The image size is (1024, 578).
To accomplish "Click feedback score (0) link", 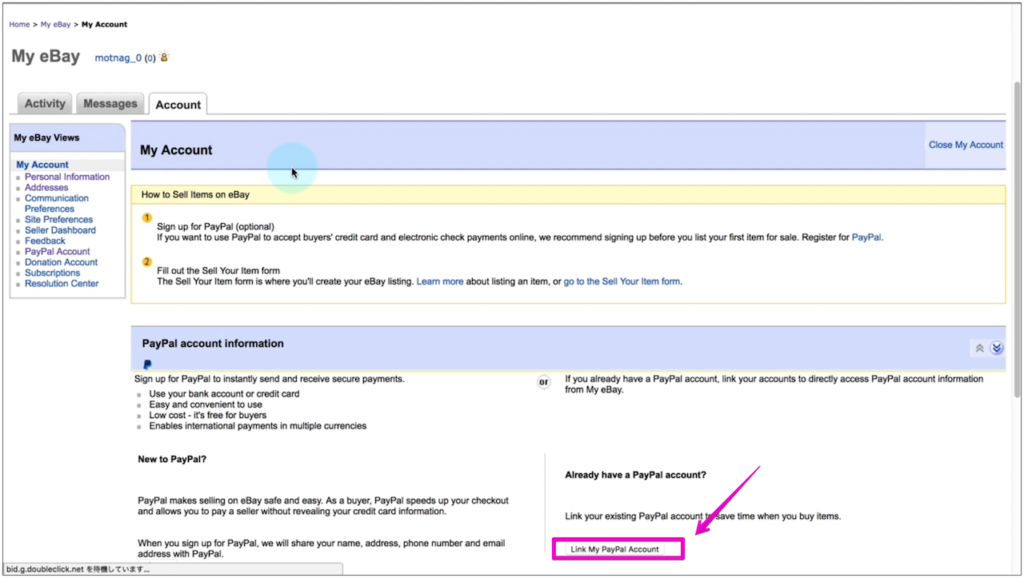I will tap(150, 58).
